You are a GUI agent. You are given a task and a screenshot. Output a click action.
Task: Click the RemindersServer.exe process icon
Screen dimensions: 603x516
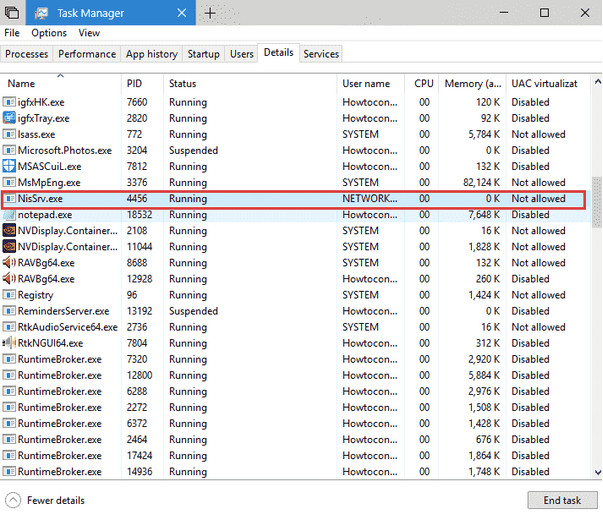tap(9, 311)
